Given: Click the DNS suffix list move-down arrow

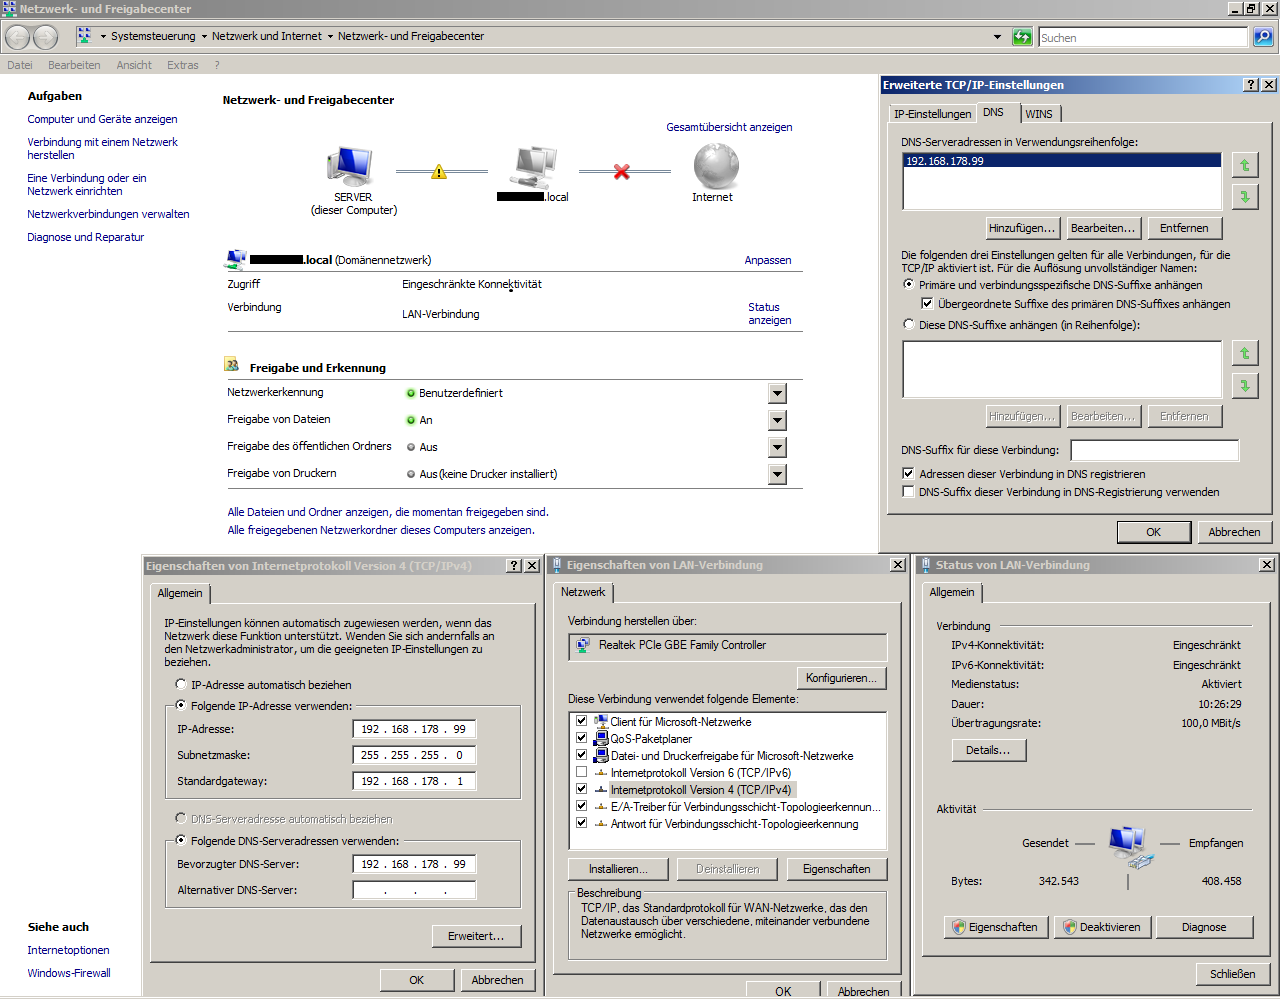Looking at the screenshot, I should pyautogui.click(x=1245, y=386).
